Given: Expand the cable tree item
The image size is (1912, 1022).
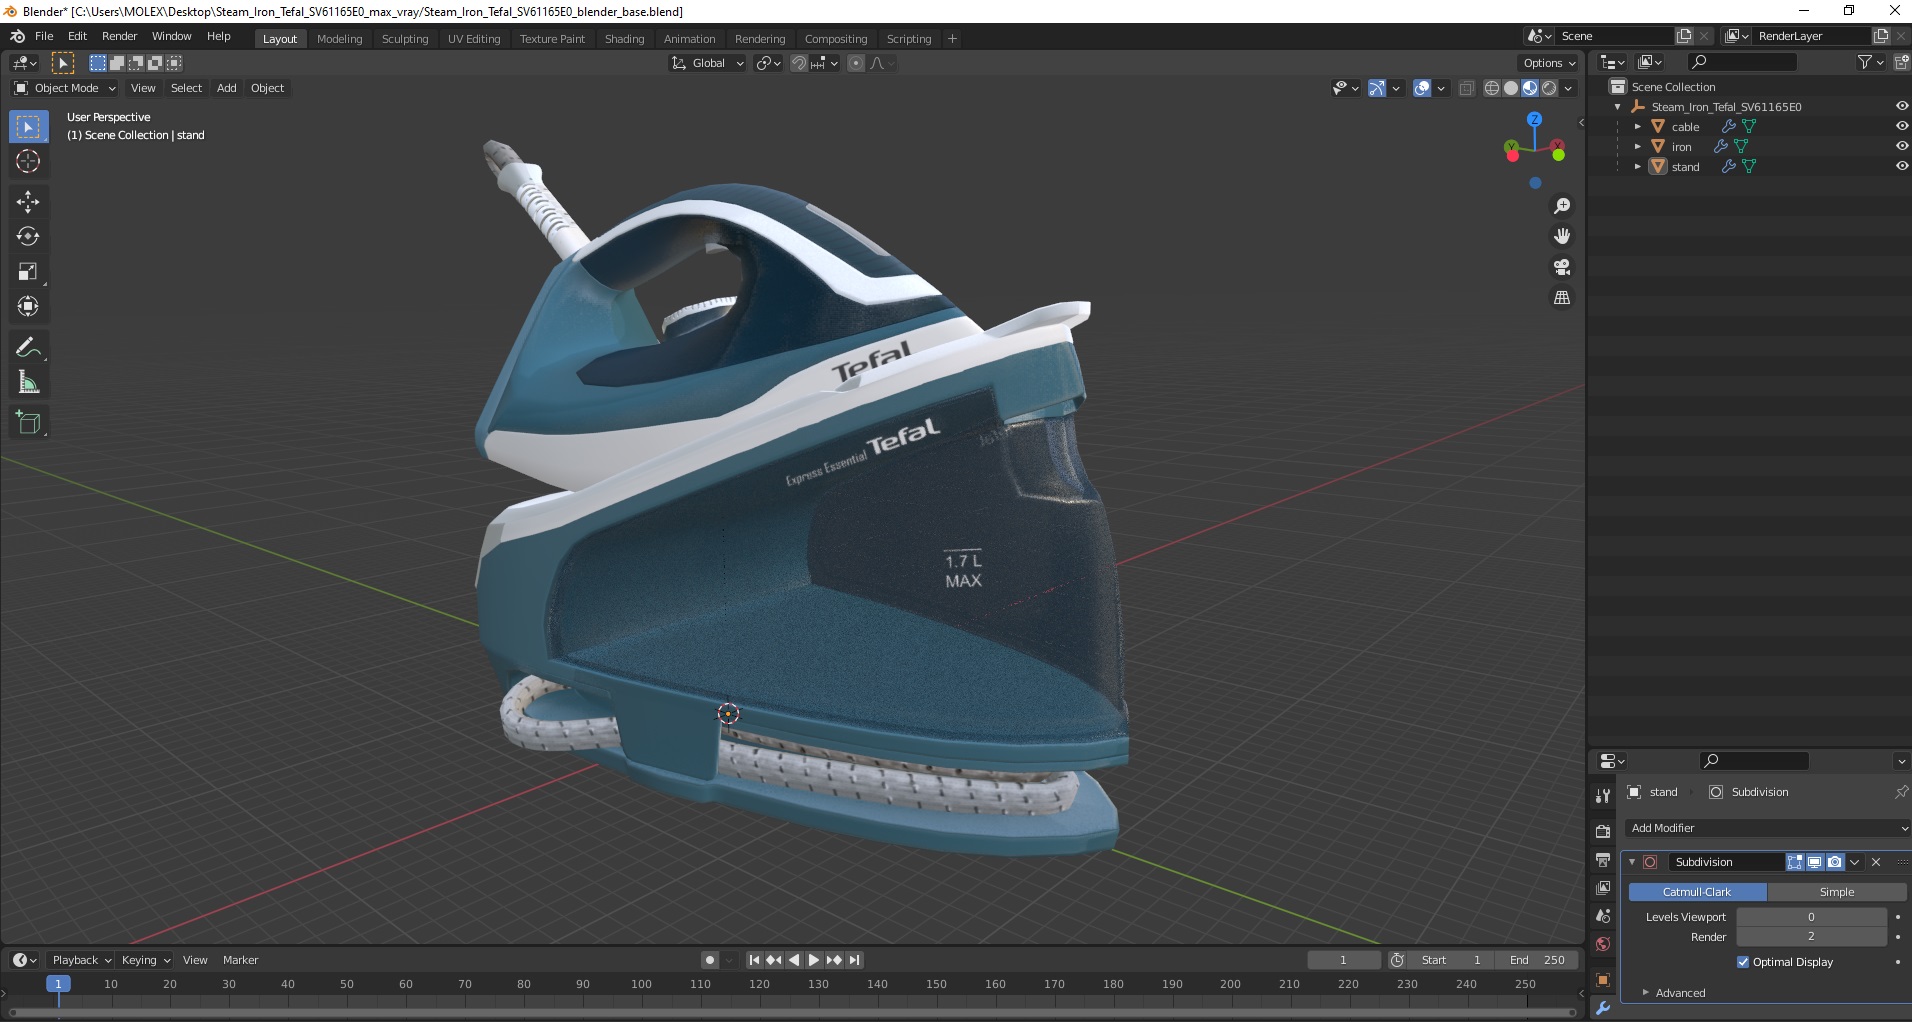Looking at the screenshot, I should [x=1638, y=127].
